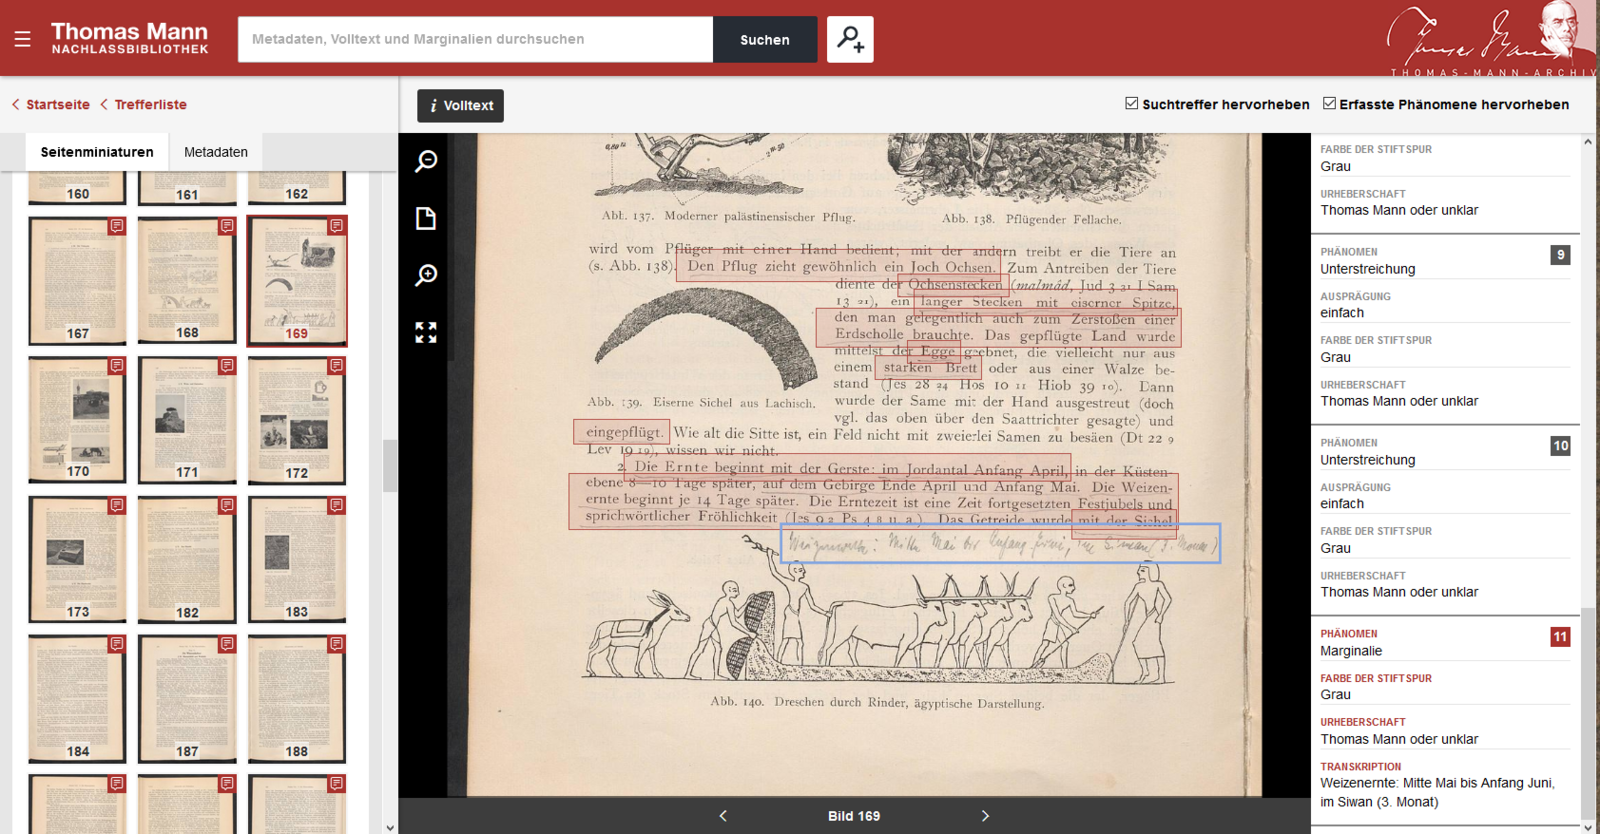Viewport: 1600px width, 834px height.
Task: Click the Suchen button
Action: (x=765, y=39)
